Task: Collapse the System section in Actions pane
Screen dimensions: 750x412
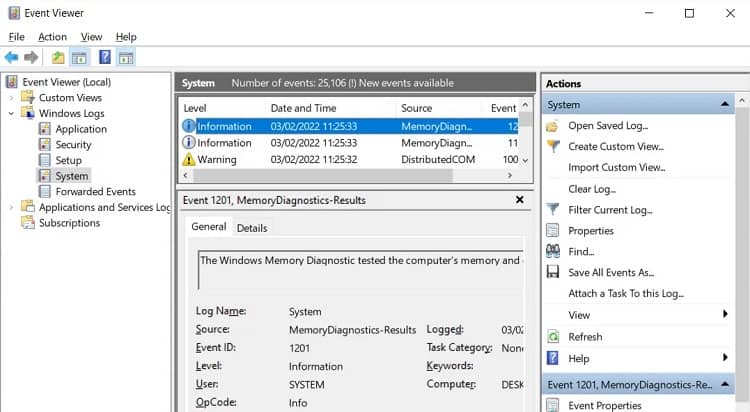Action: pos(725,104)
